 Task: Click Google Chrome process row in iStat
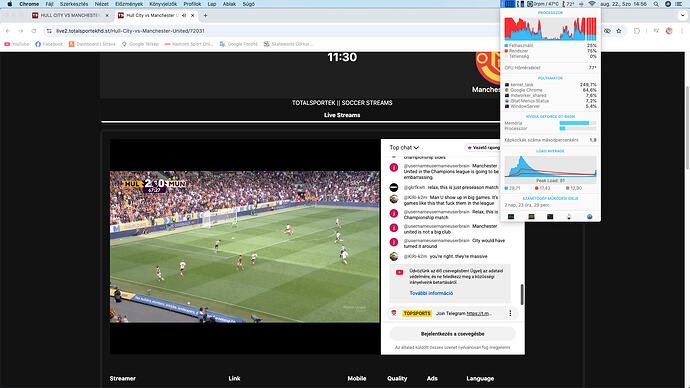pyautogui.click(x=550, y=90)
